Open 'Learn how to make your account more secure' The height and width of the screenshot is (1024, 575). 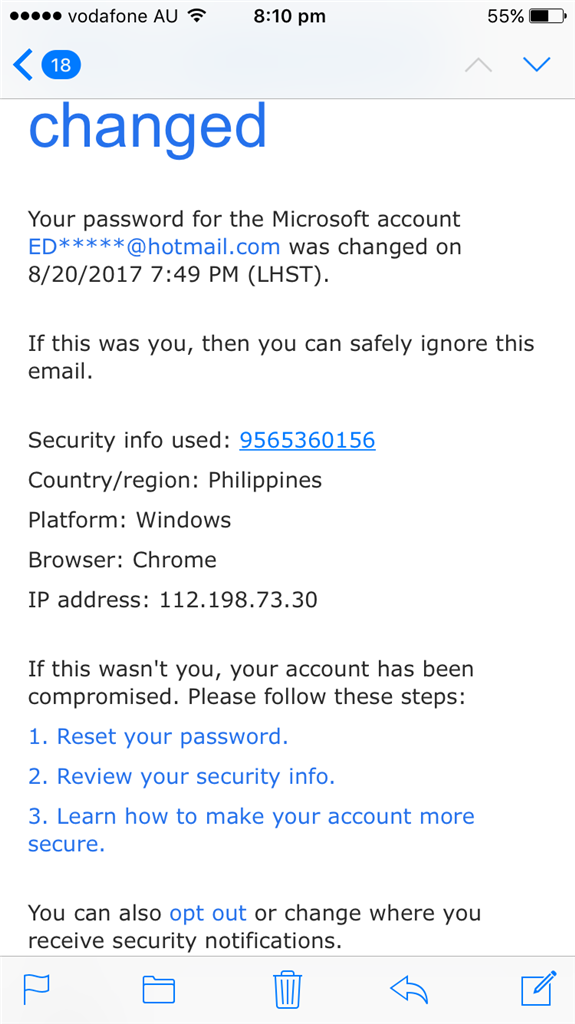[x=251, y=829]
